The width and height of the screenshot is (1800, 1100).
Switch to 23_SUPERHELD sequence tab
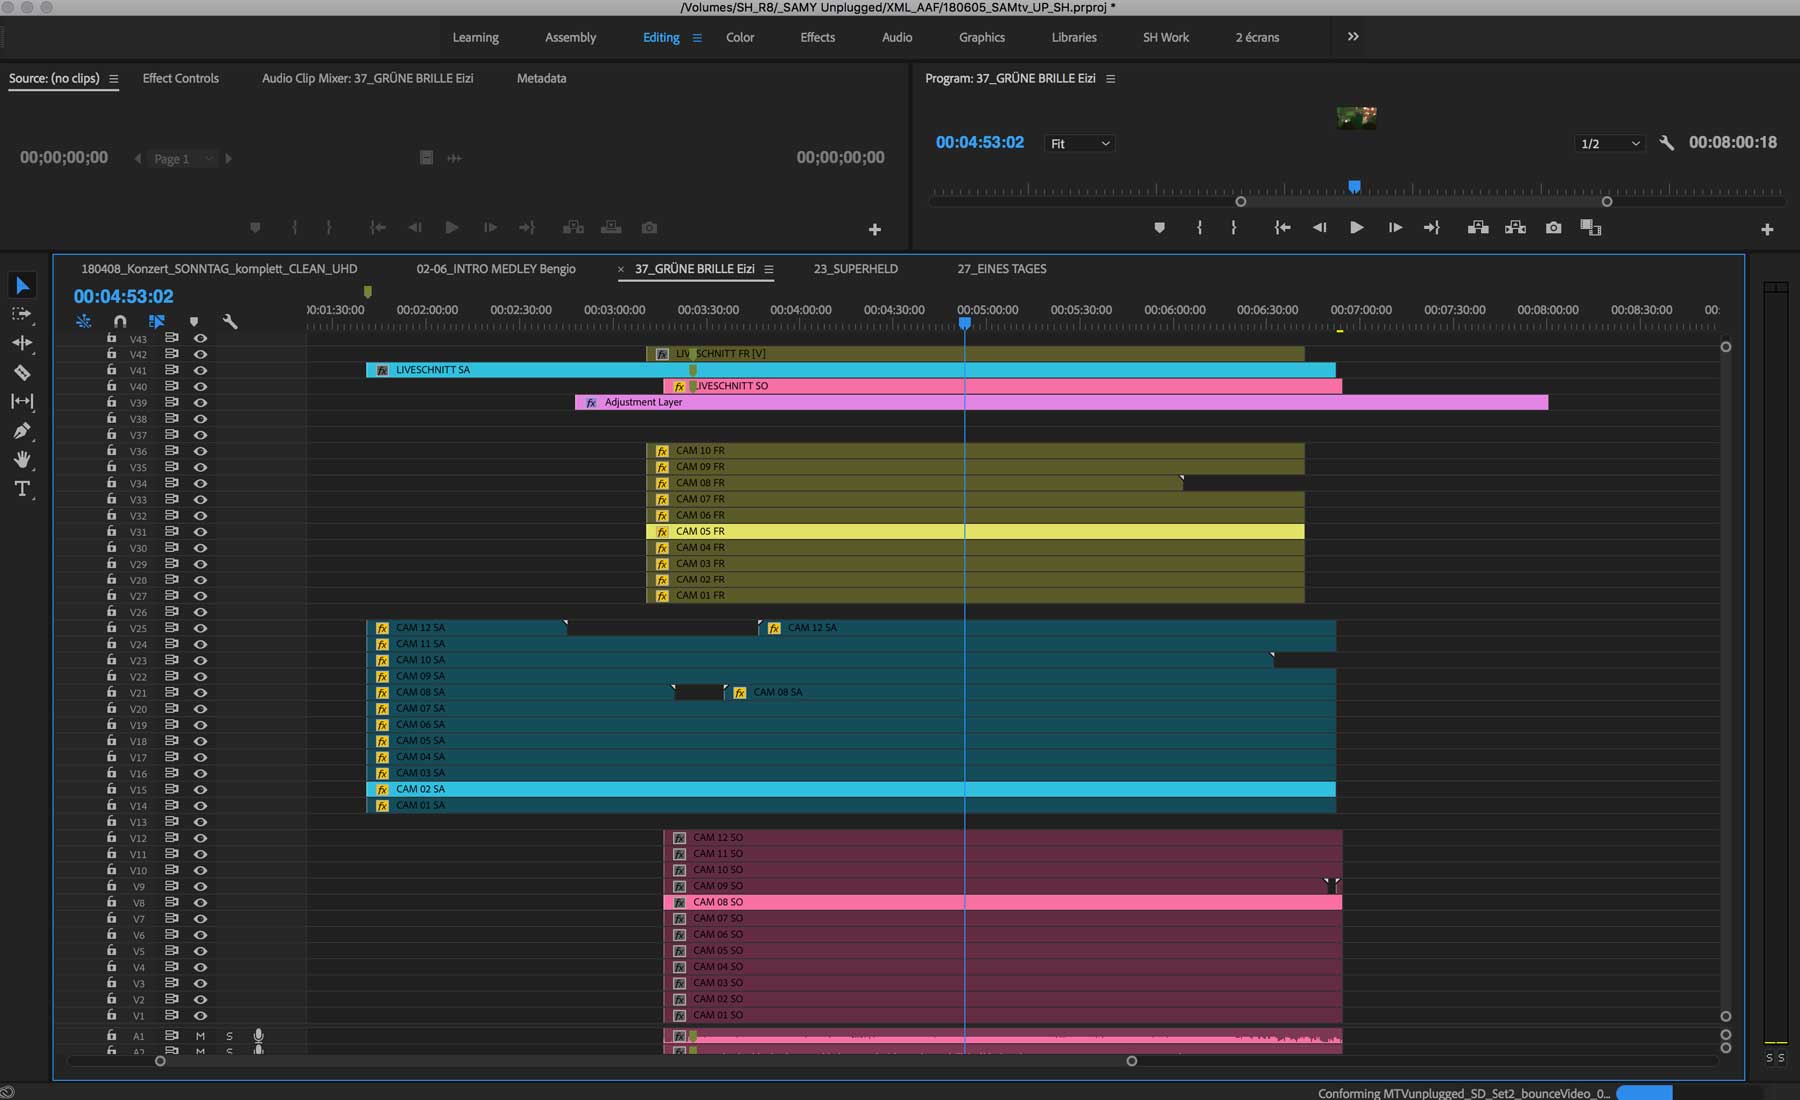coord(855,269)
